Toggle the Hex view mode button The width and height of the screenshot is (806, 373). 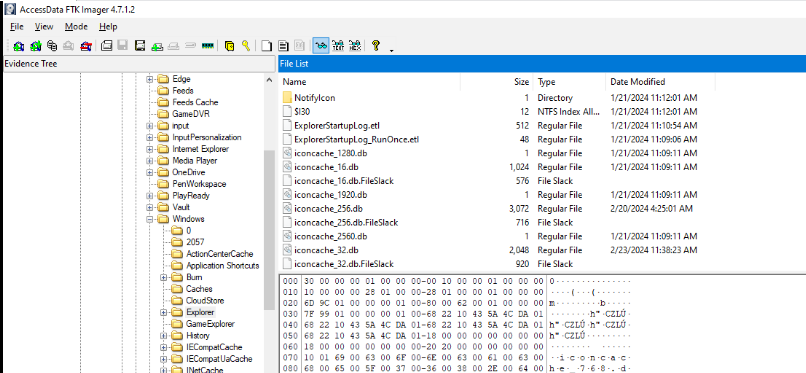[354, 46]
